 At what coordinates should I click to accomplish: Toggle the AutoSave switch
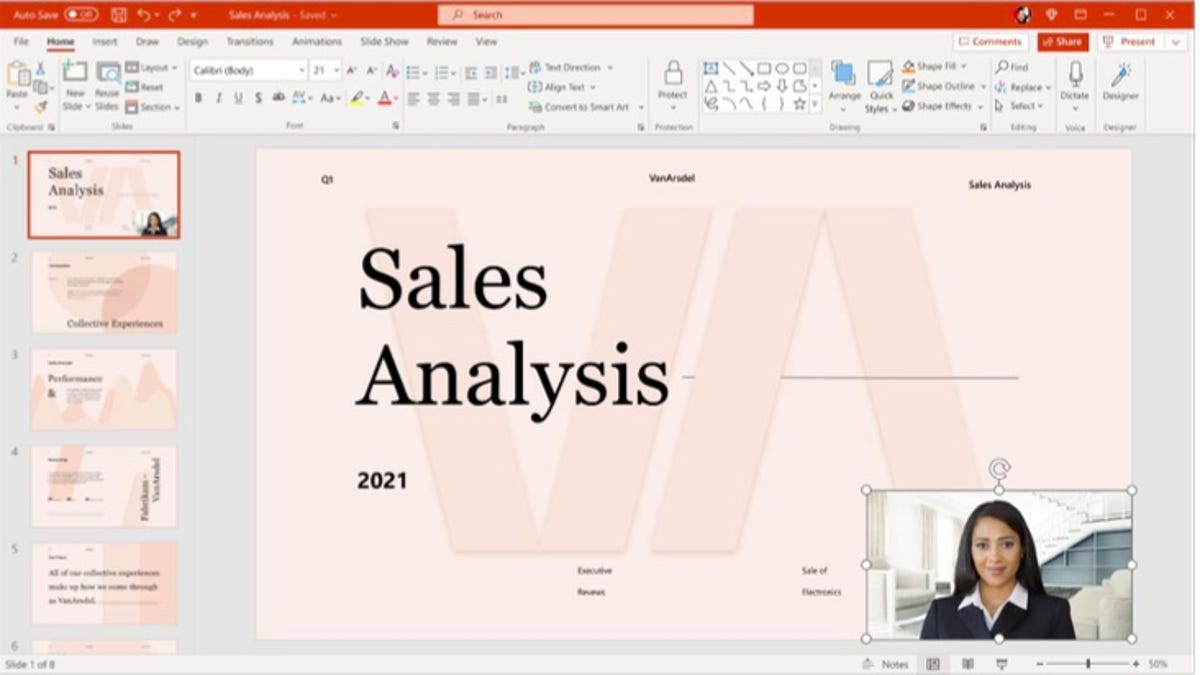pos(81,15)
